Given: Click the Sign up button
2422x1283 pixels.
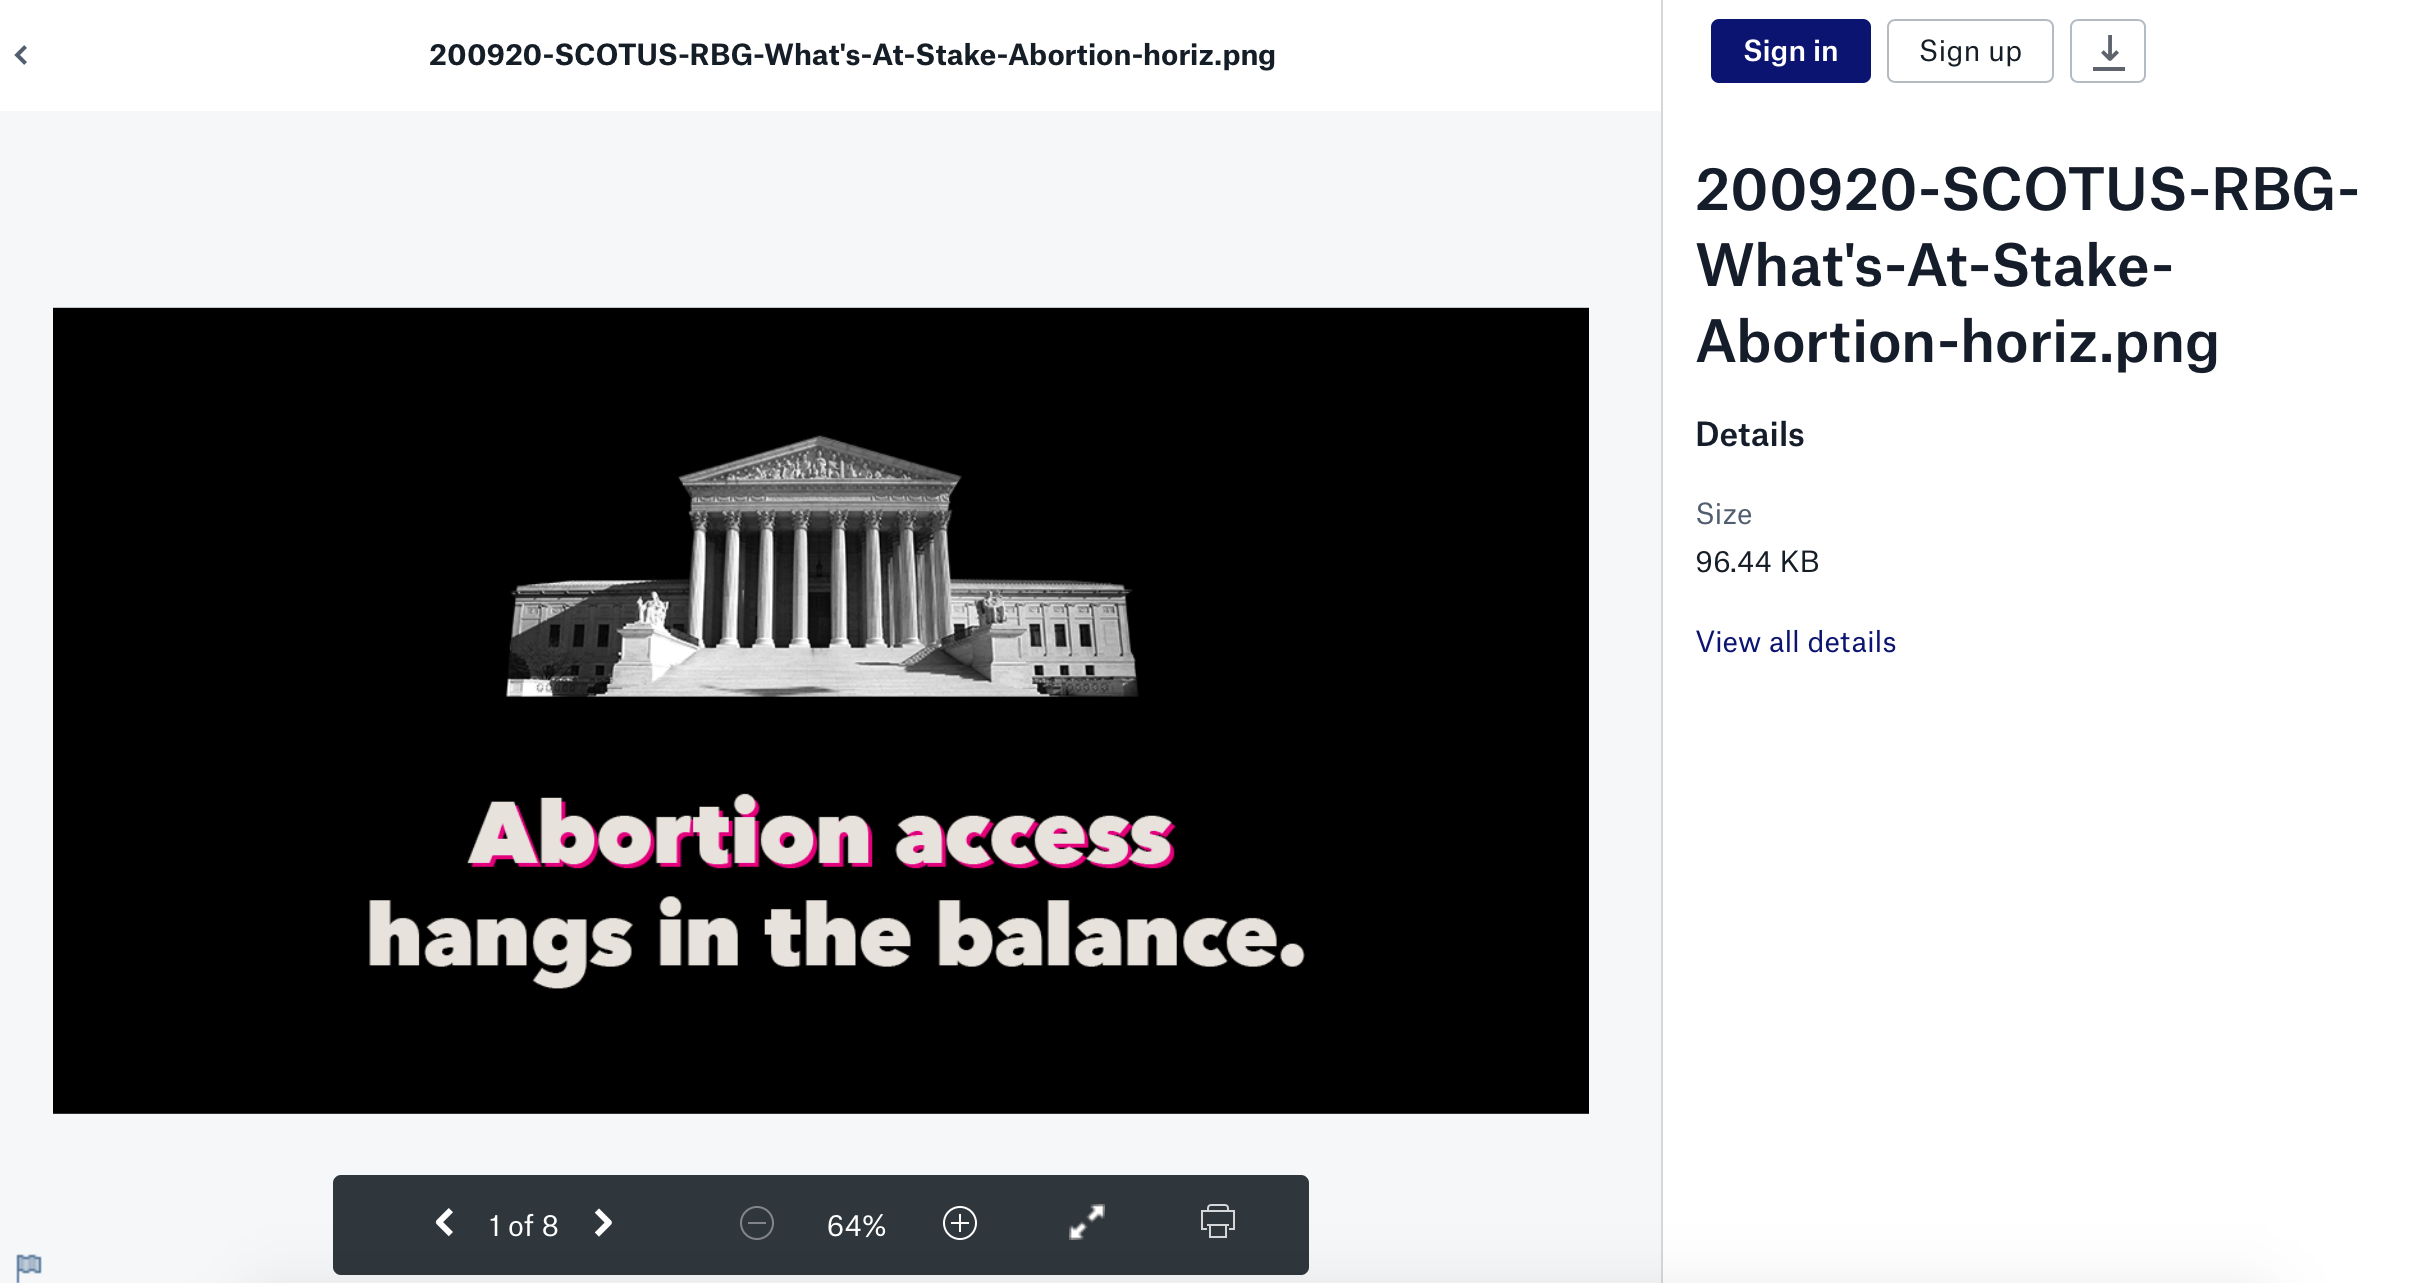Looking at the screenshot, I should coord(1970,51).
